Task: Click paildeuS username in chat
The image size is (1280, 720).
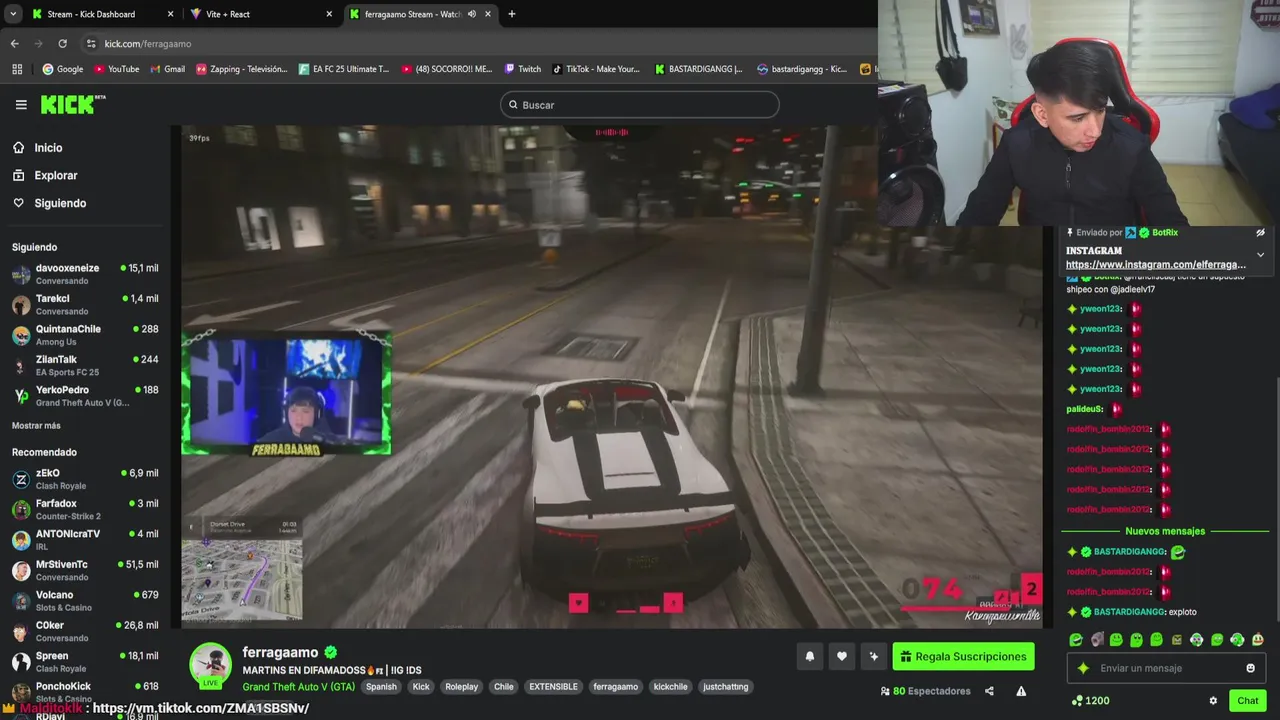Action: pyautogui.click(x=1085, y=409)
